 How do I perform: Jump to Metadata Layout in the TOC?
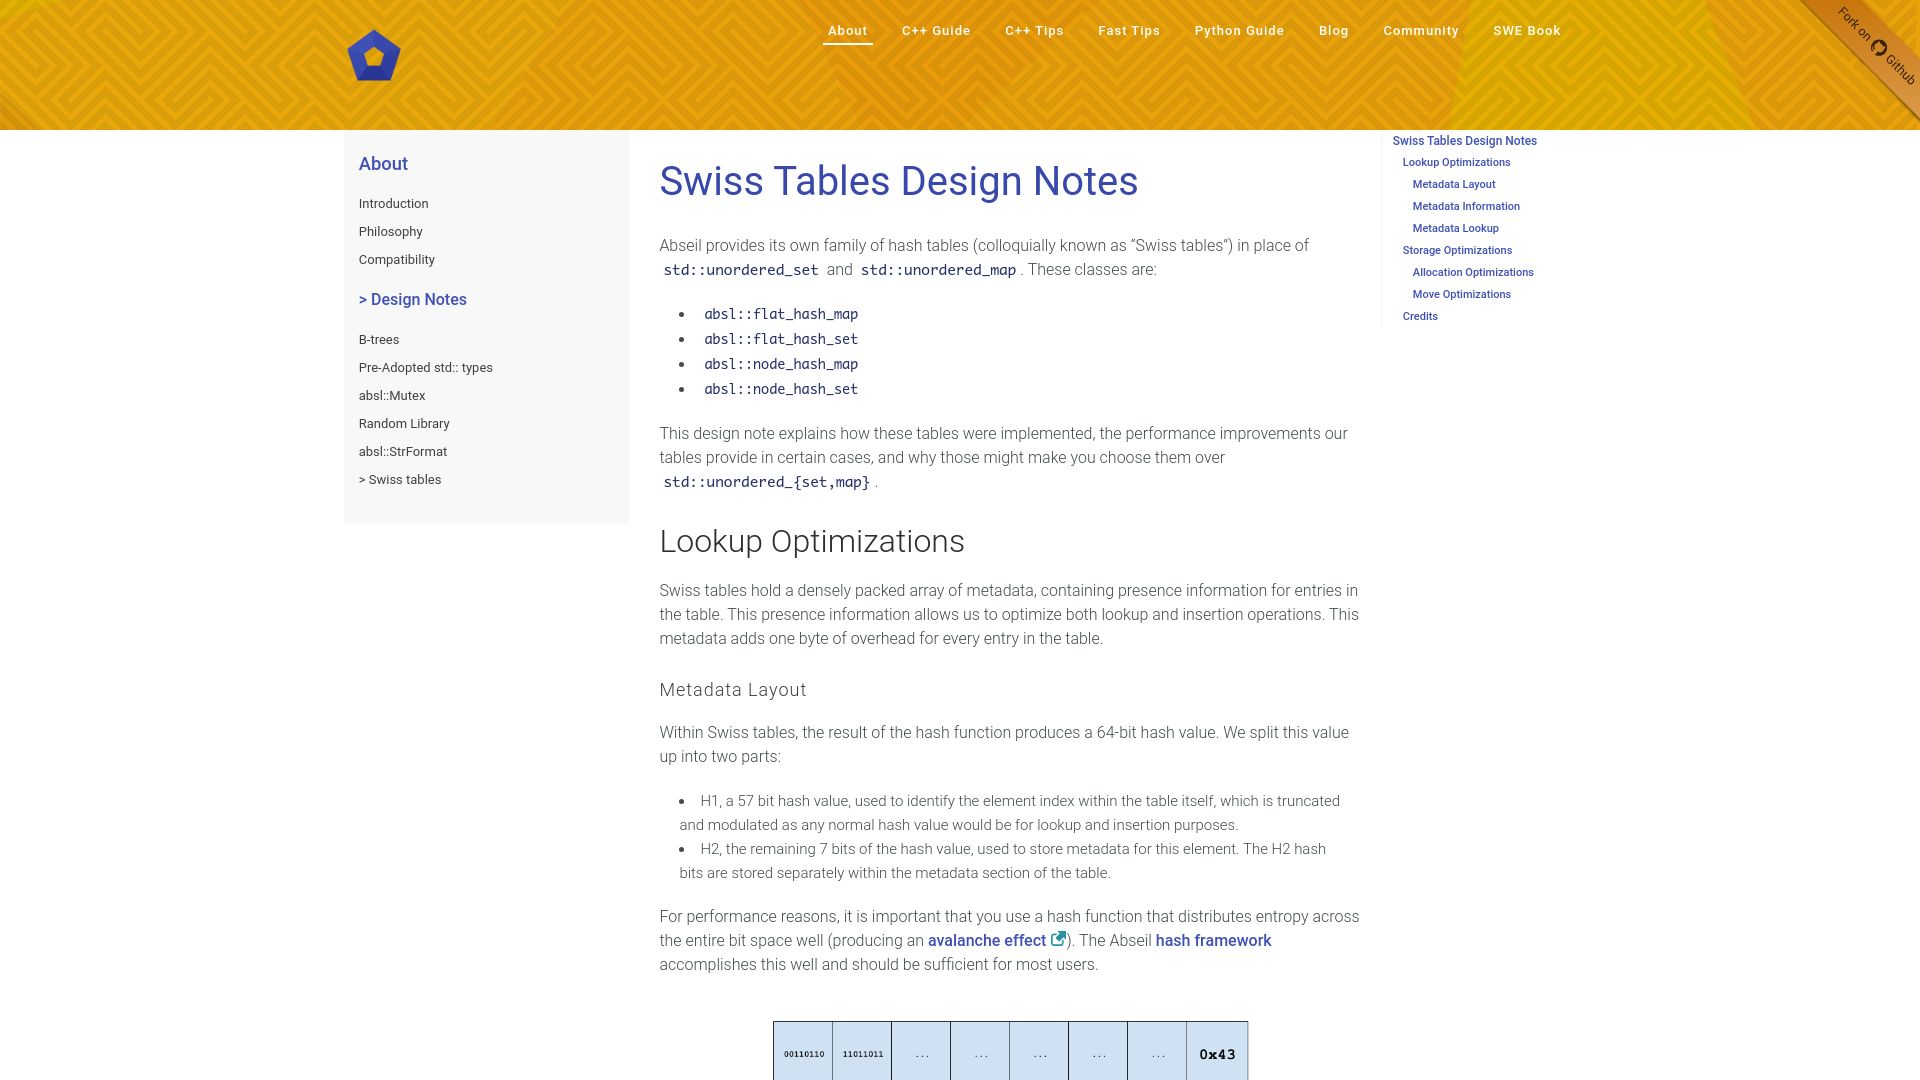coord(1453,184)
